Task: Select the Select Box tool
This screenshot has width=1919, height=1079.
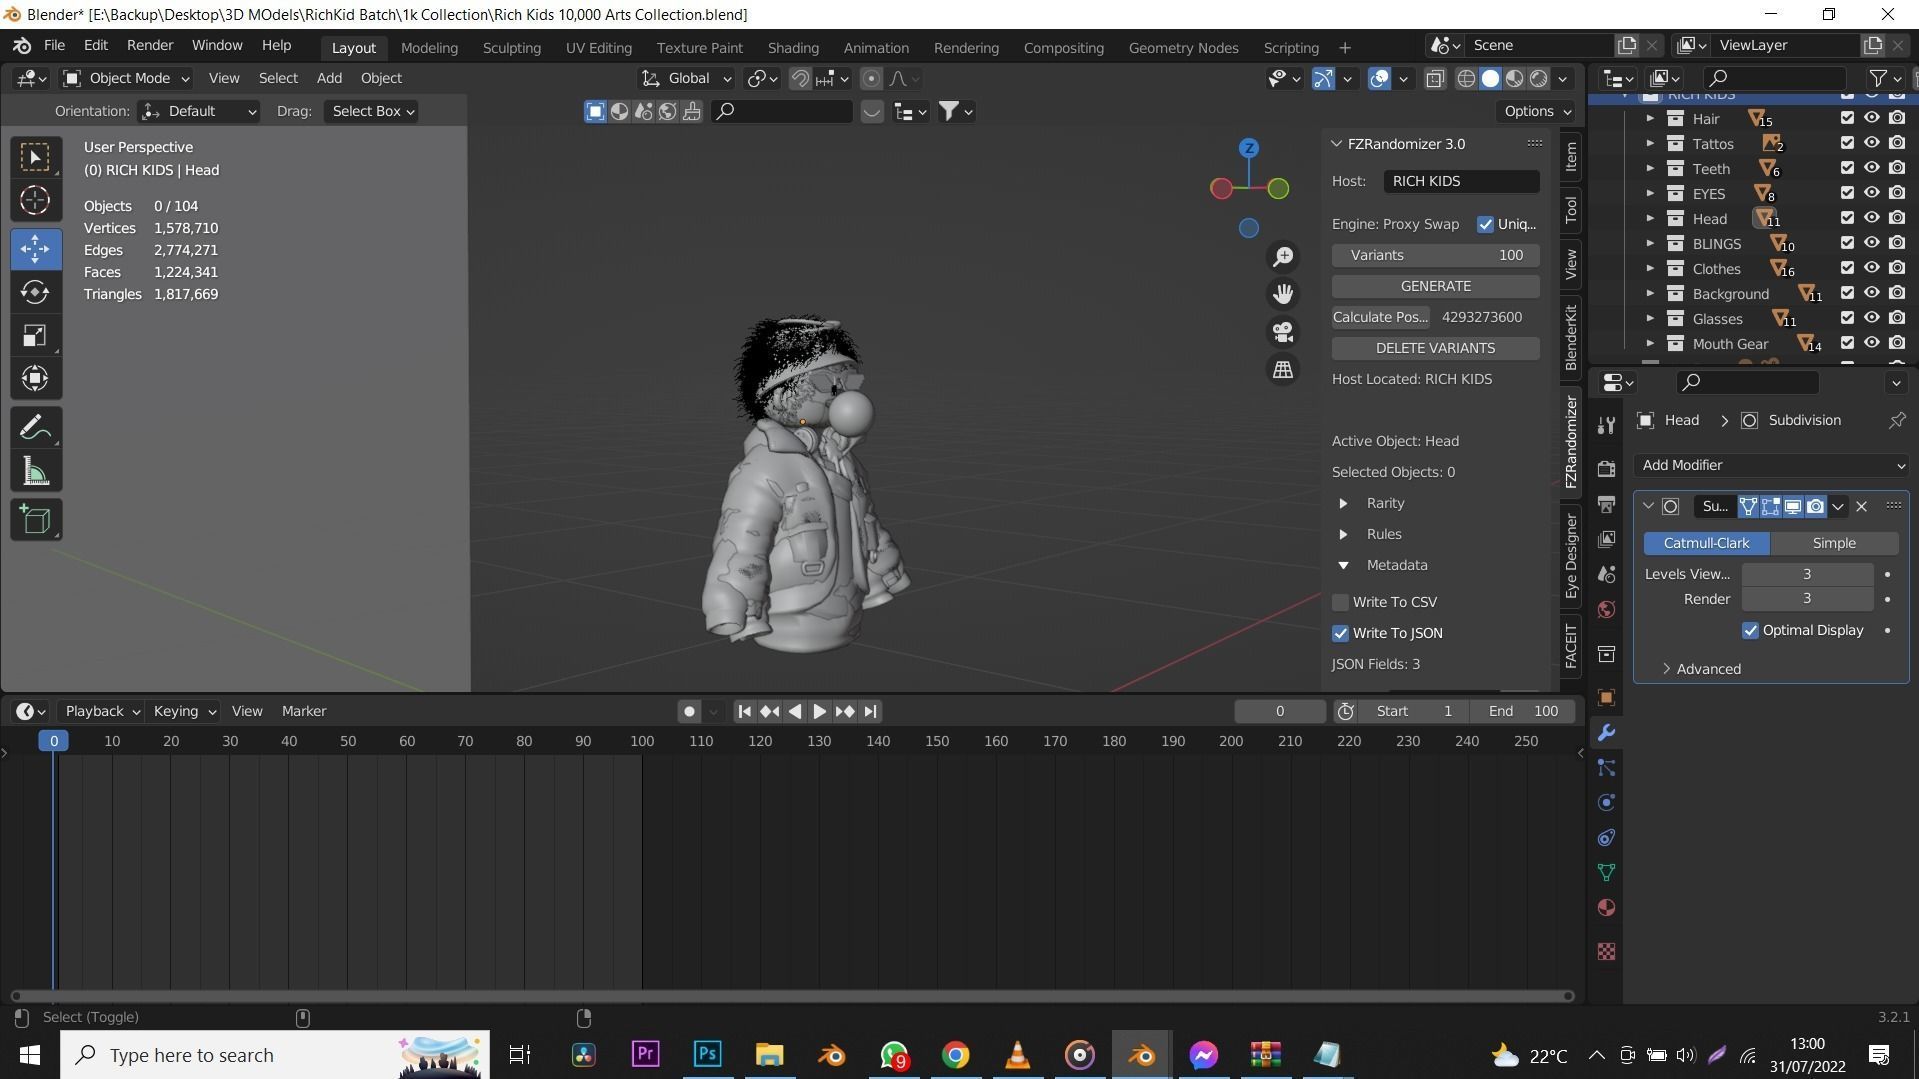Action: click(35, 158)
